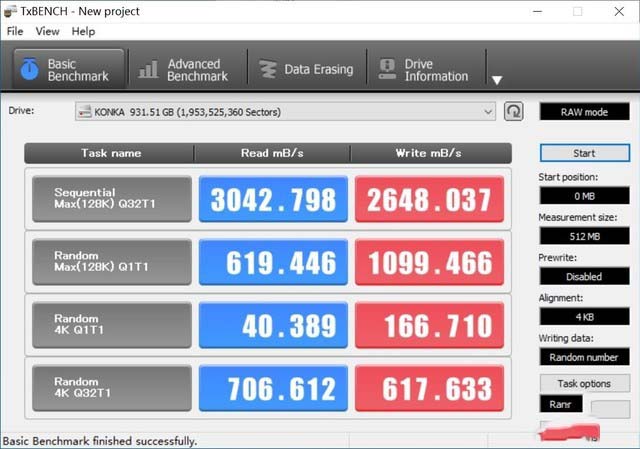The width and height of the screenshot is (640, 449).
Task: Click the Data Erasing icon
Action: (x=268, y=69)
